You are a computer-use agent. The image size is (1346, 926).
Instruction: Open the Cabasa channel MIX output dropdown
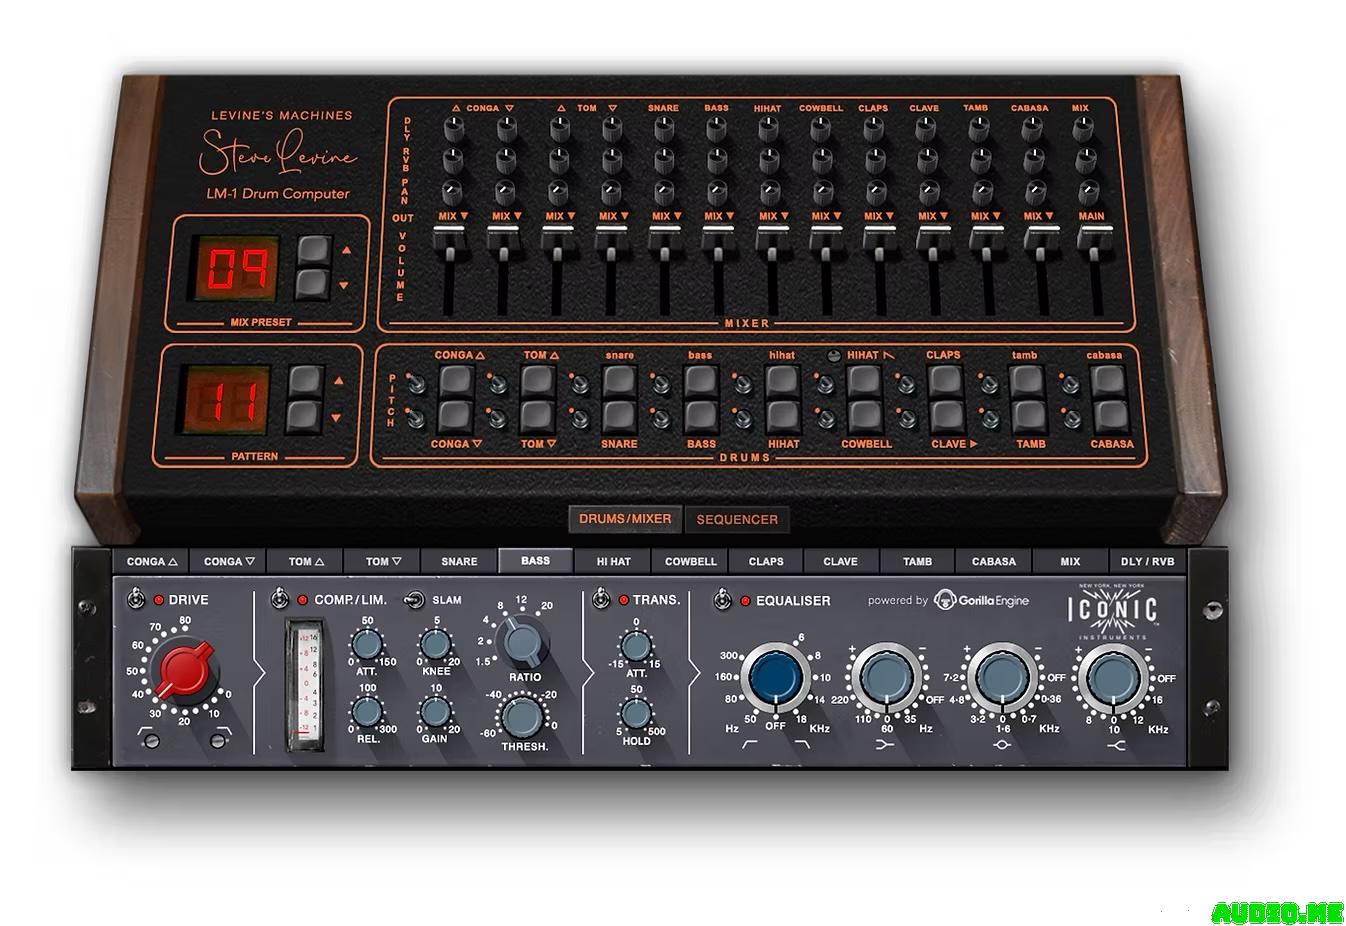(x=1039, y=216)
